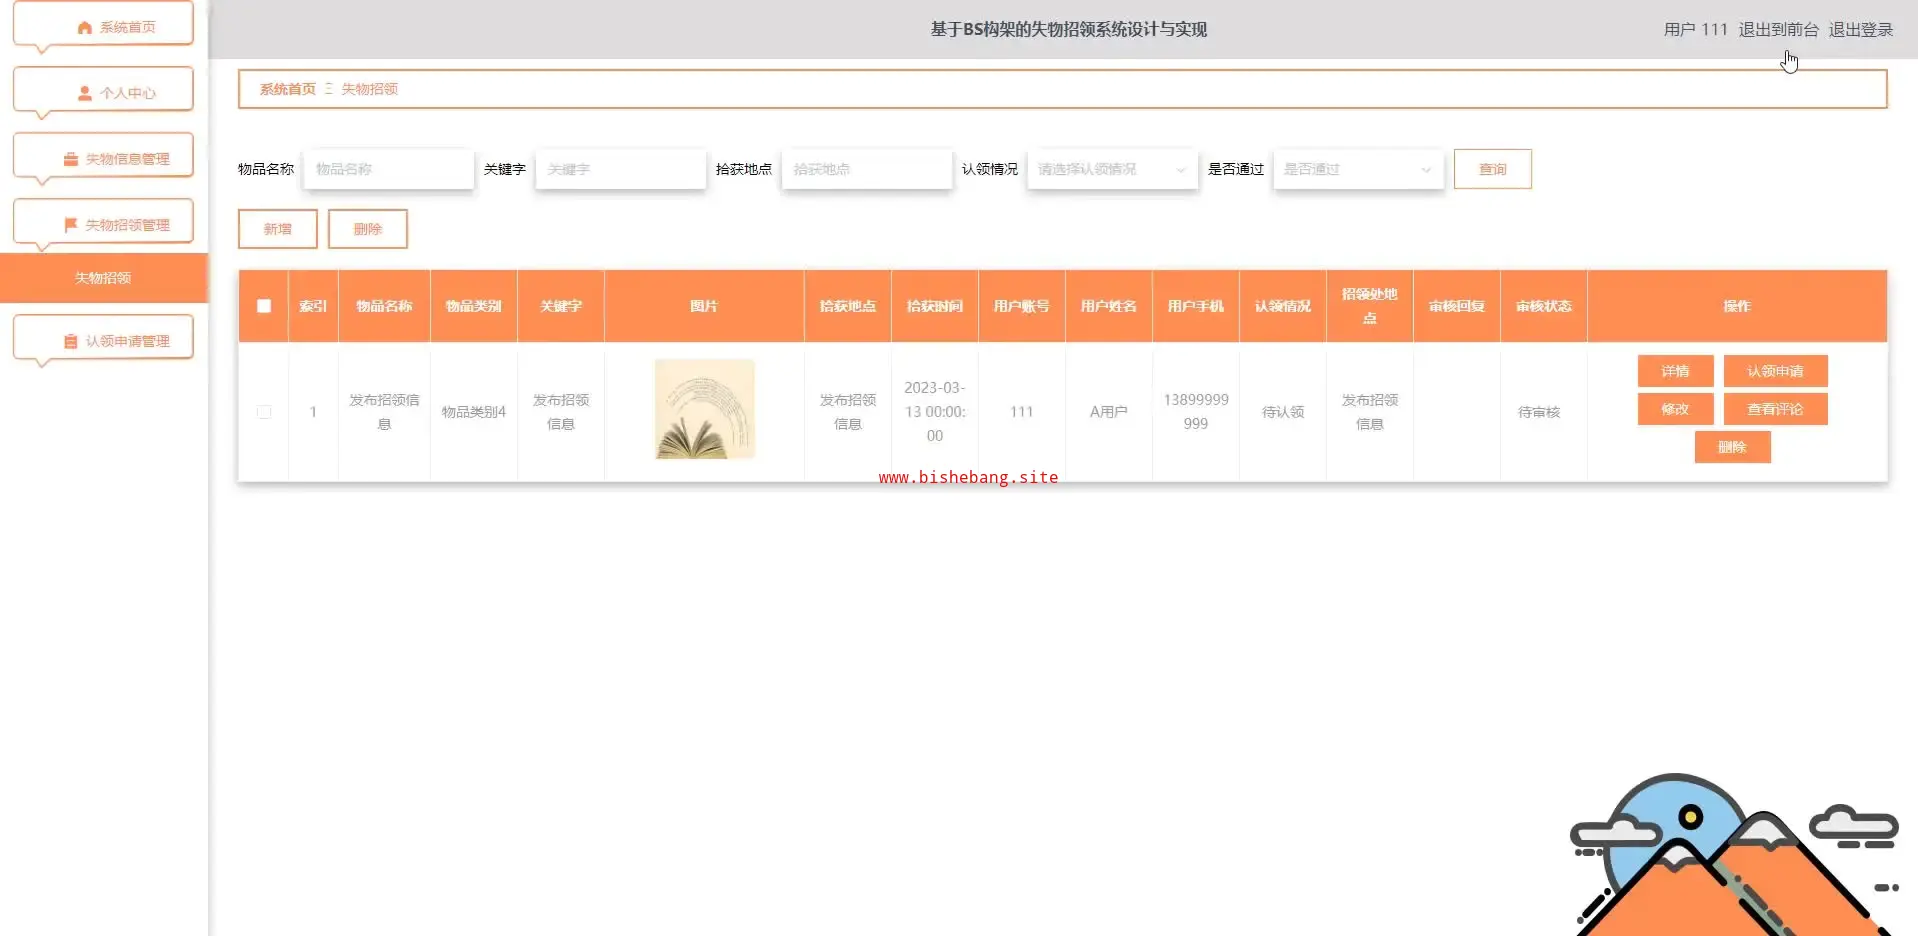
Task: Click the 删除 button above the table
Action: (368, 229)
